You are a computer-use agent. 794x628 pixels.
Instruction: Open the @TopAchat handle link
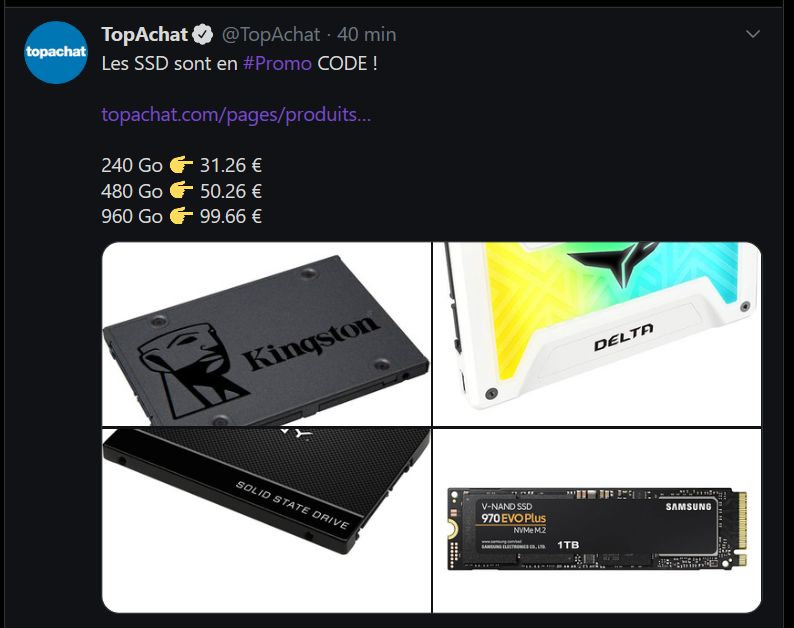coord(271,34)
